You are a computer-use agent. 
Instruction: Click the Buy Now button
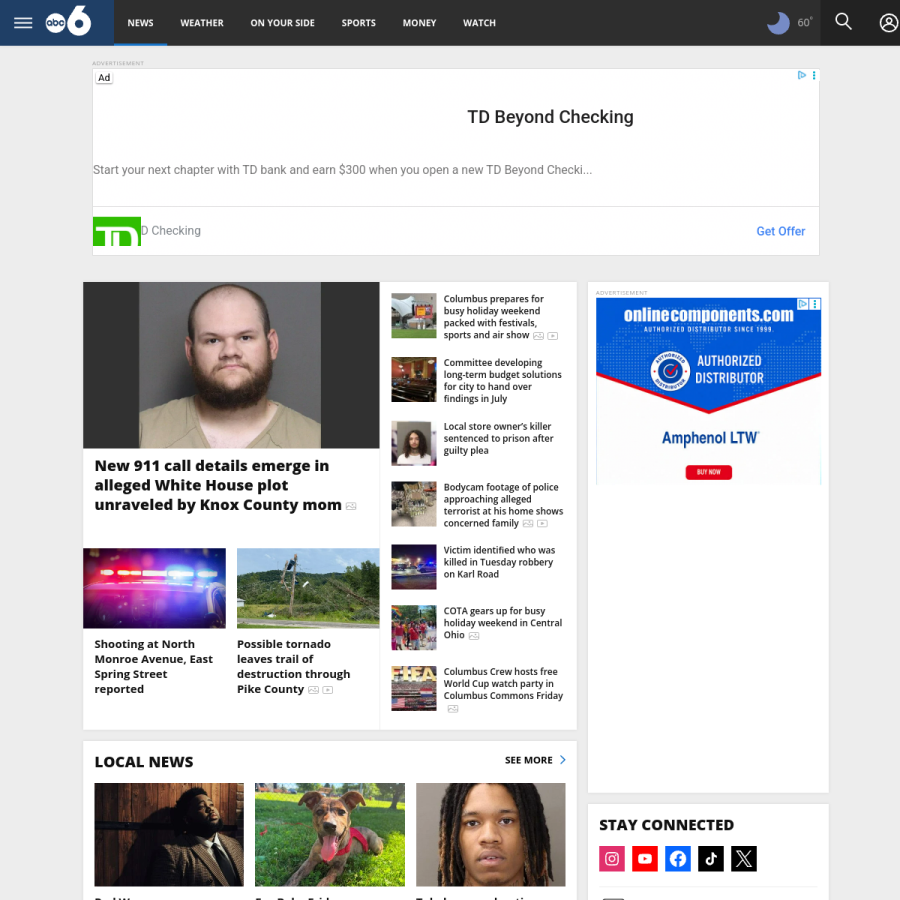coord(708,472)
